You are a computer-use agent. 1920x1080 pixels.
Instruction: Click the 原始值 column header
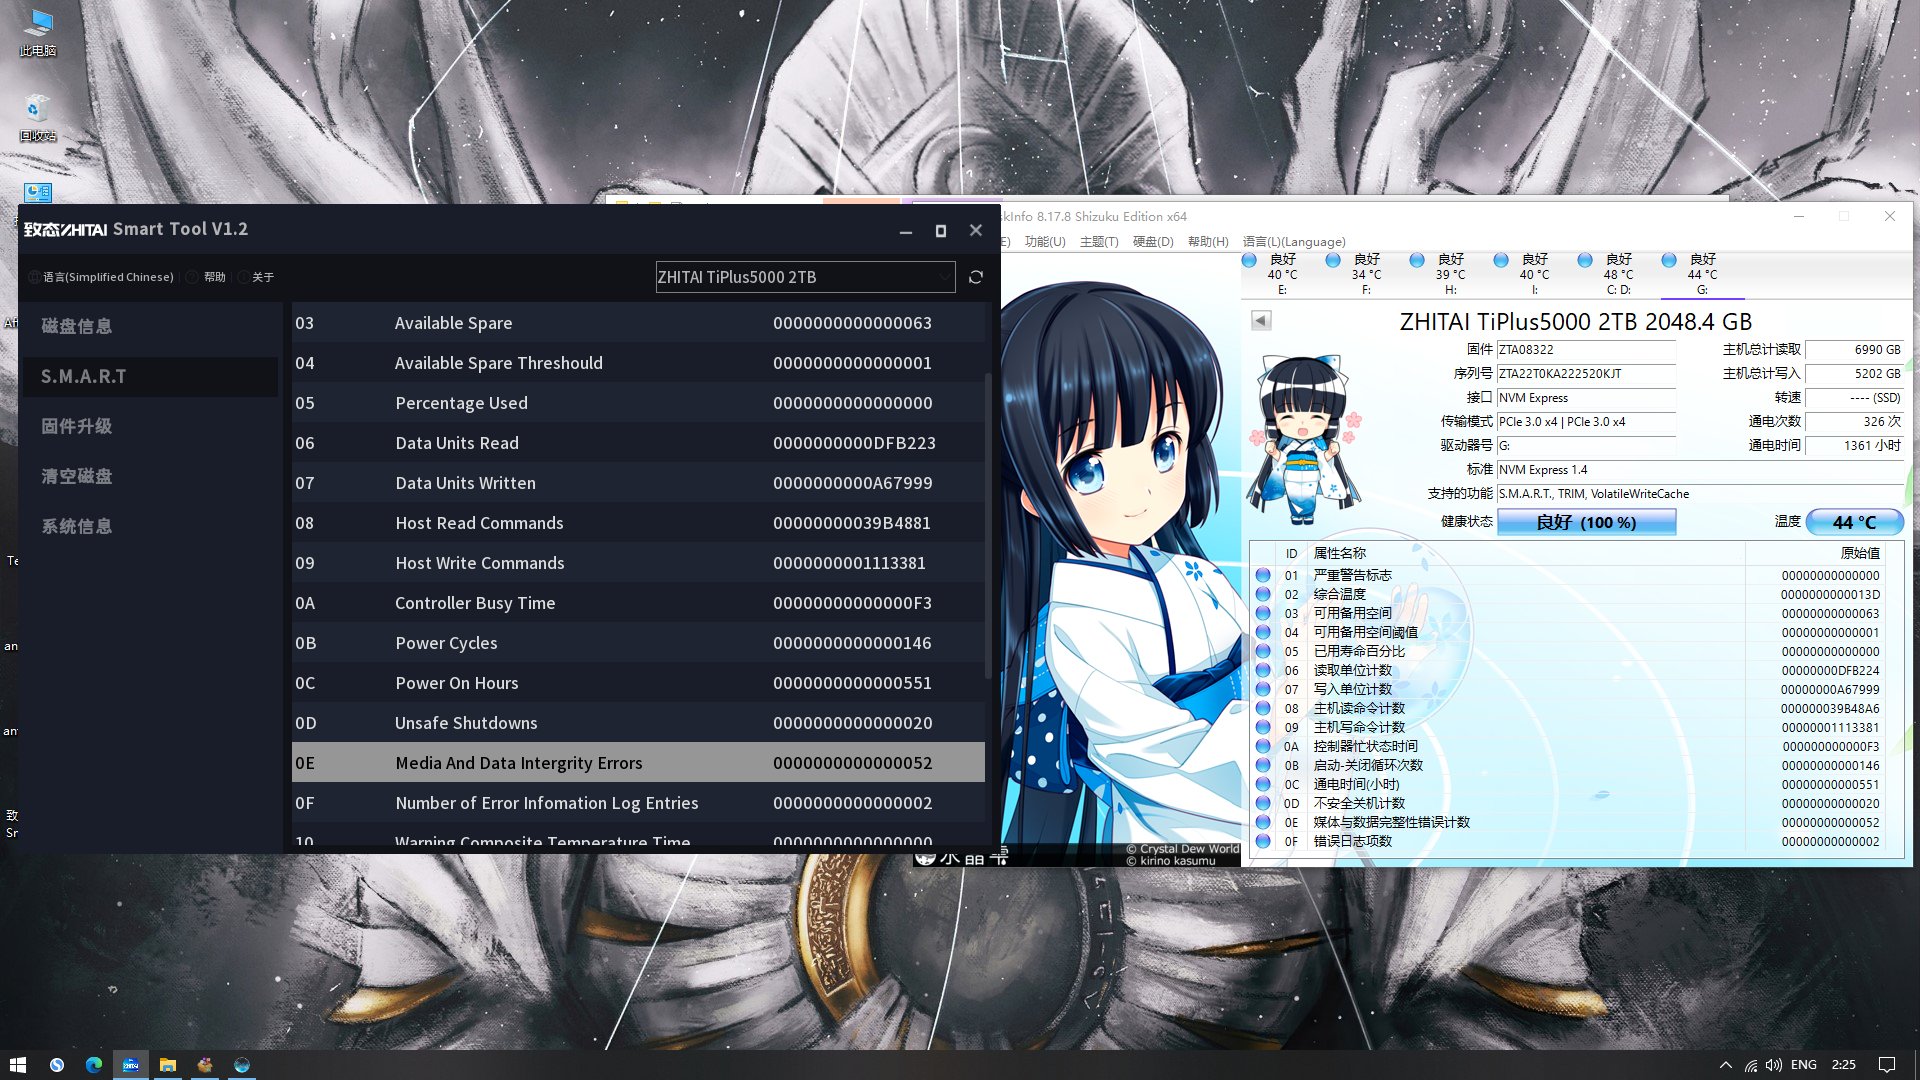1860,553
